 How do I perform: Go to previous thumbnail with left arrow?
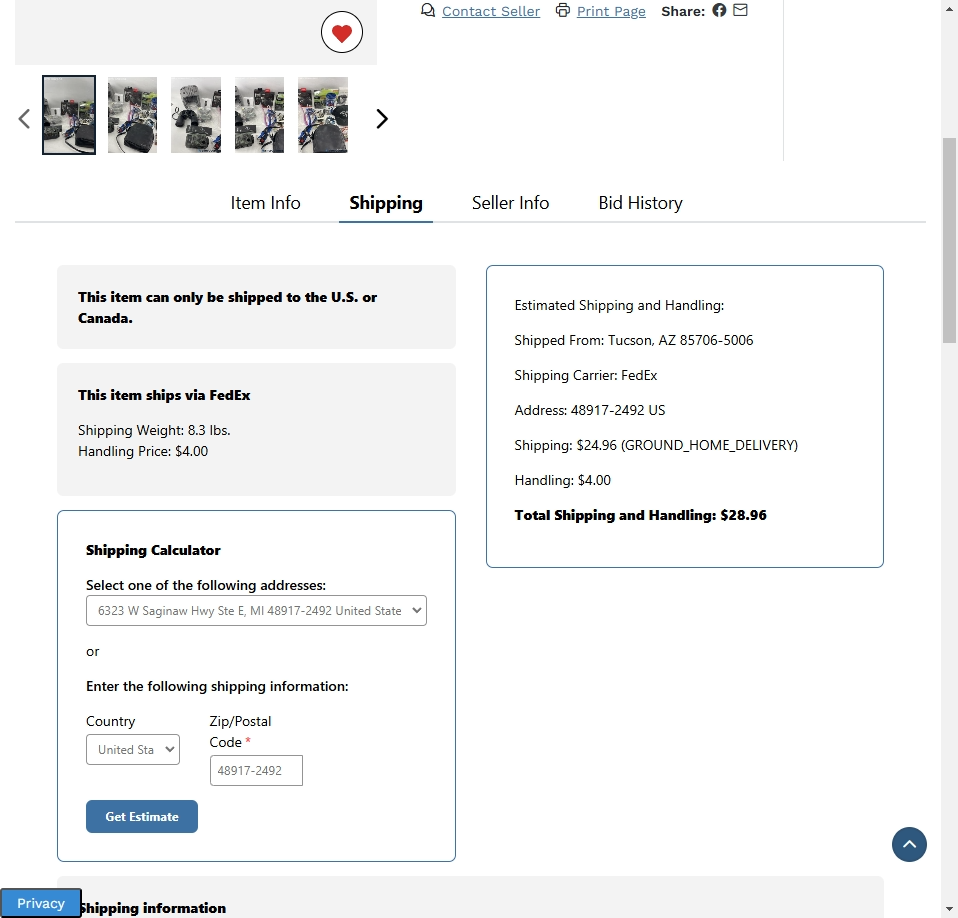[24, 119]
